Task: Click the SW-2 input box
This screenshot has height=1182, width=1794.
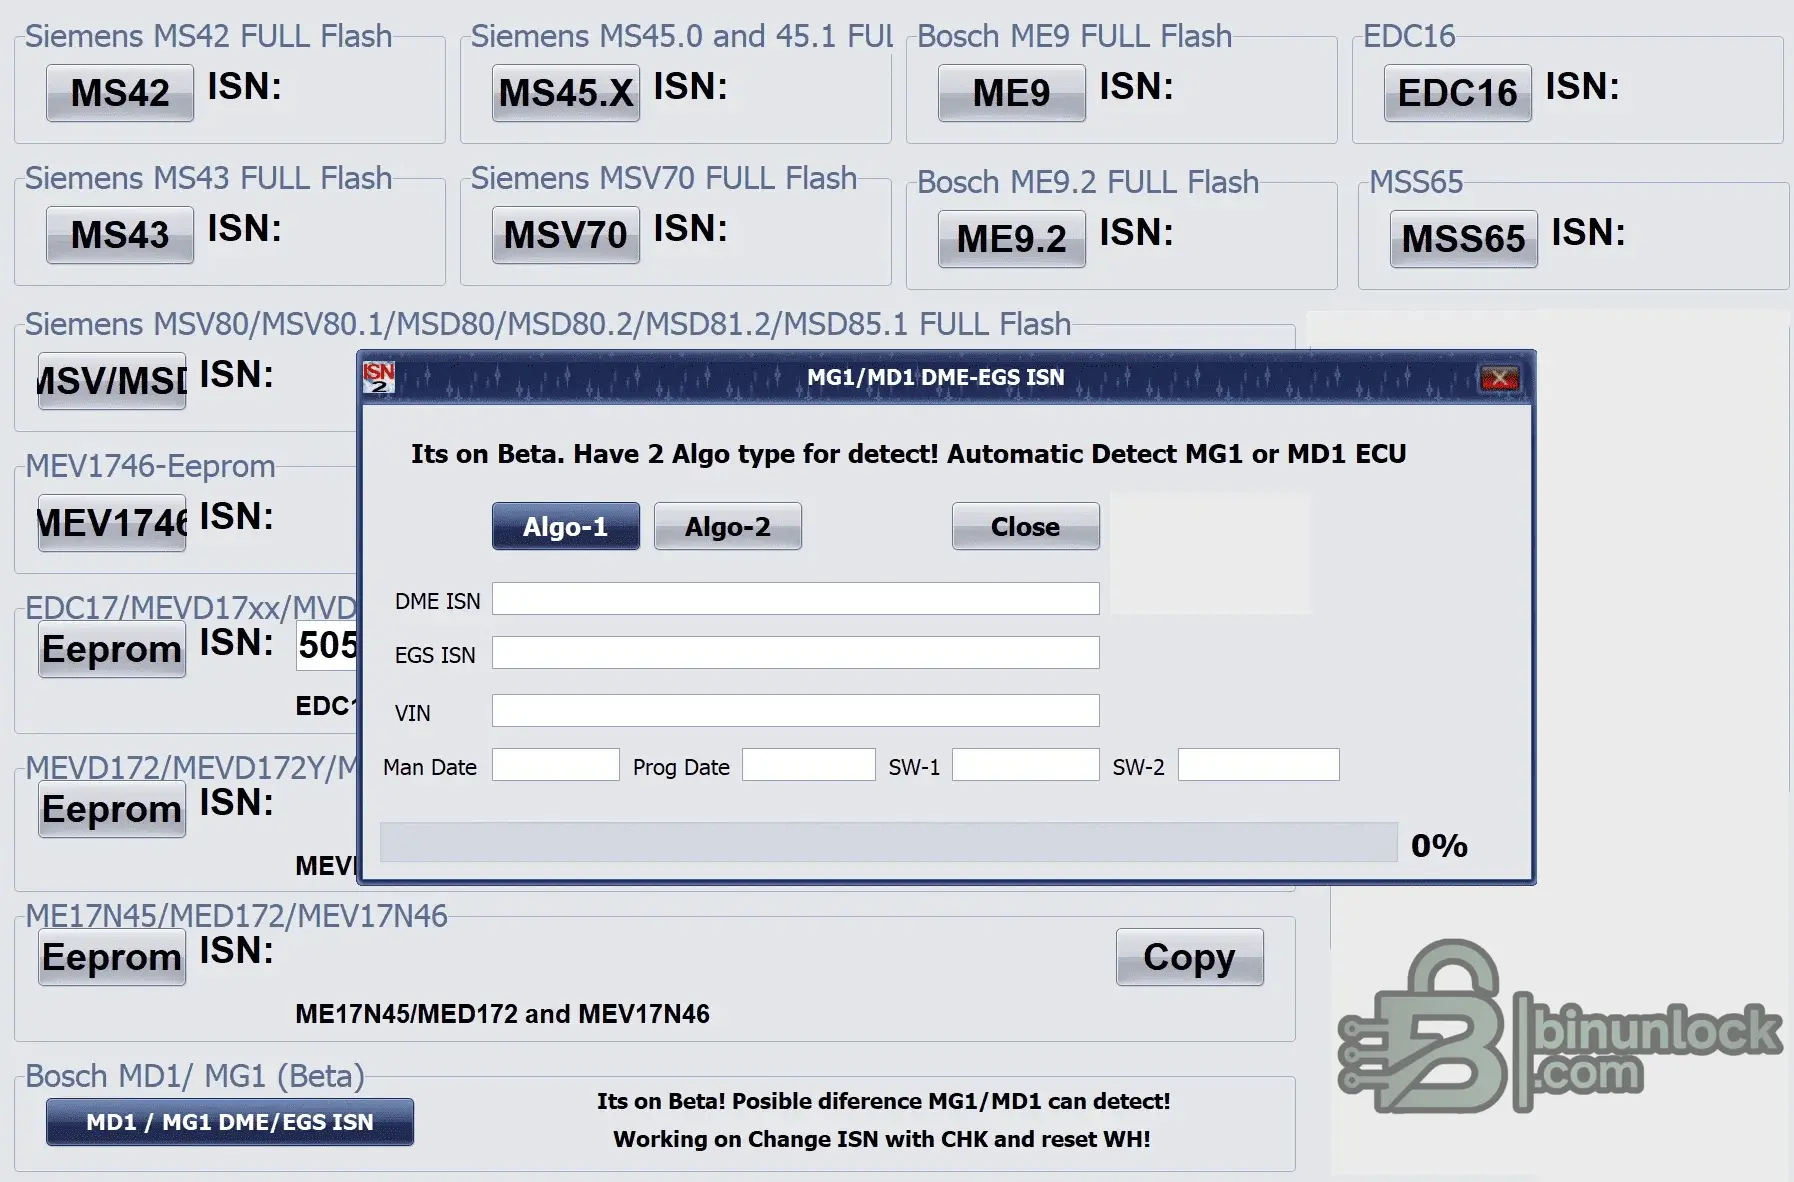Action: [1259, 765]
